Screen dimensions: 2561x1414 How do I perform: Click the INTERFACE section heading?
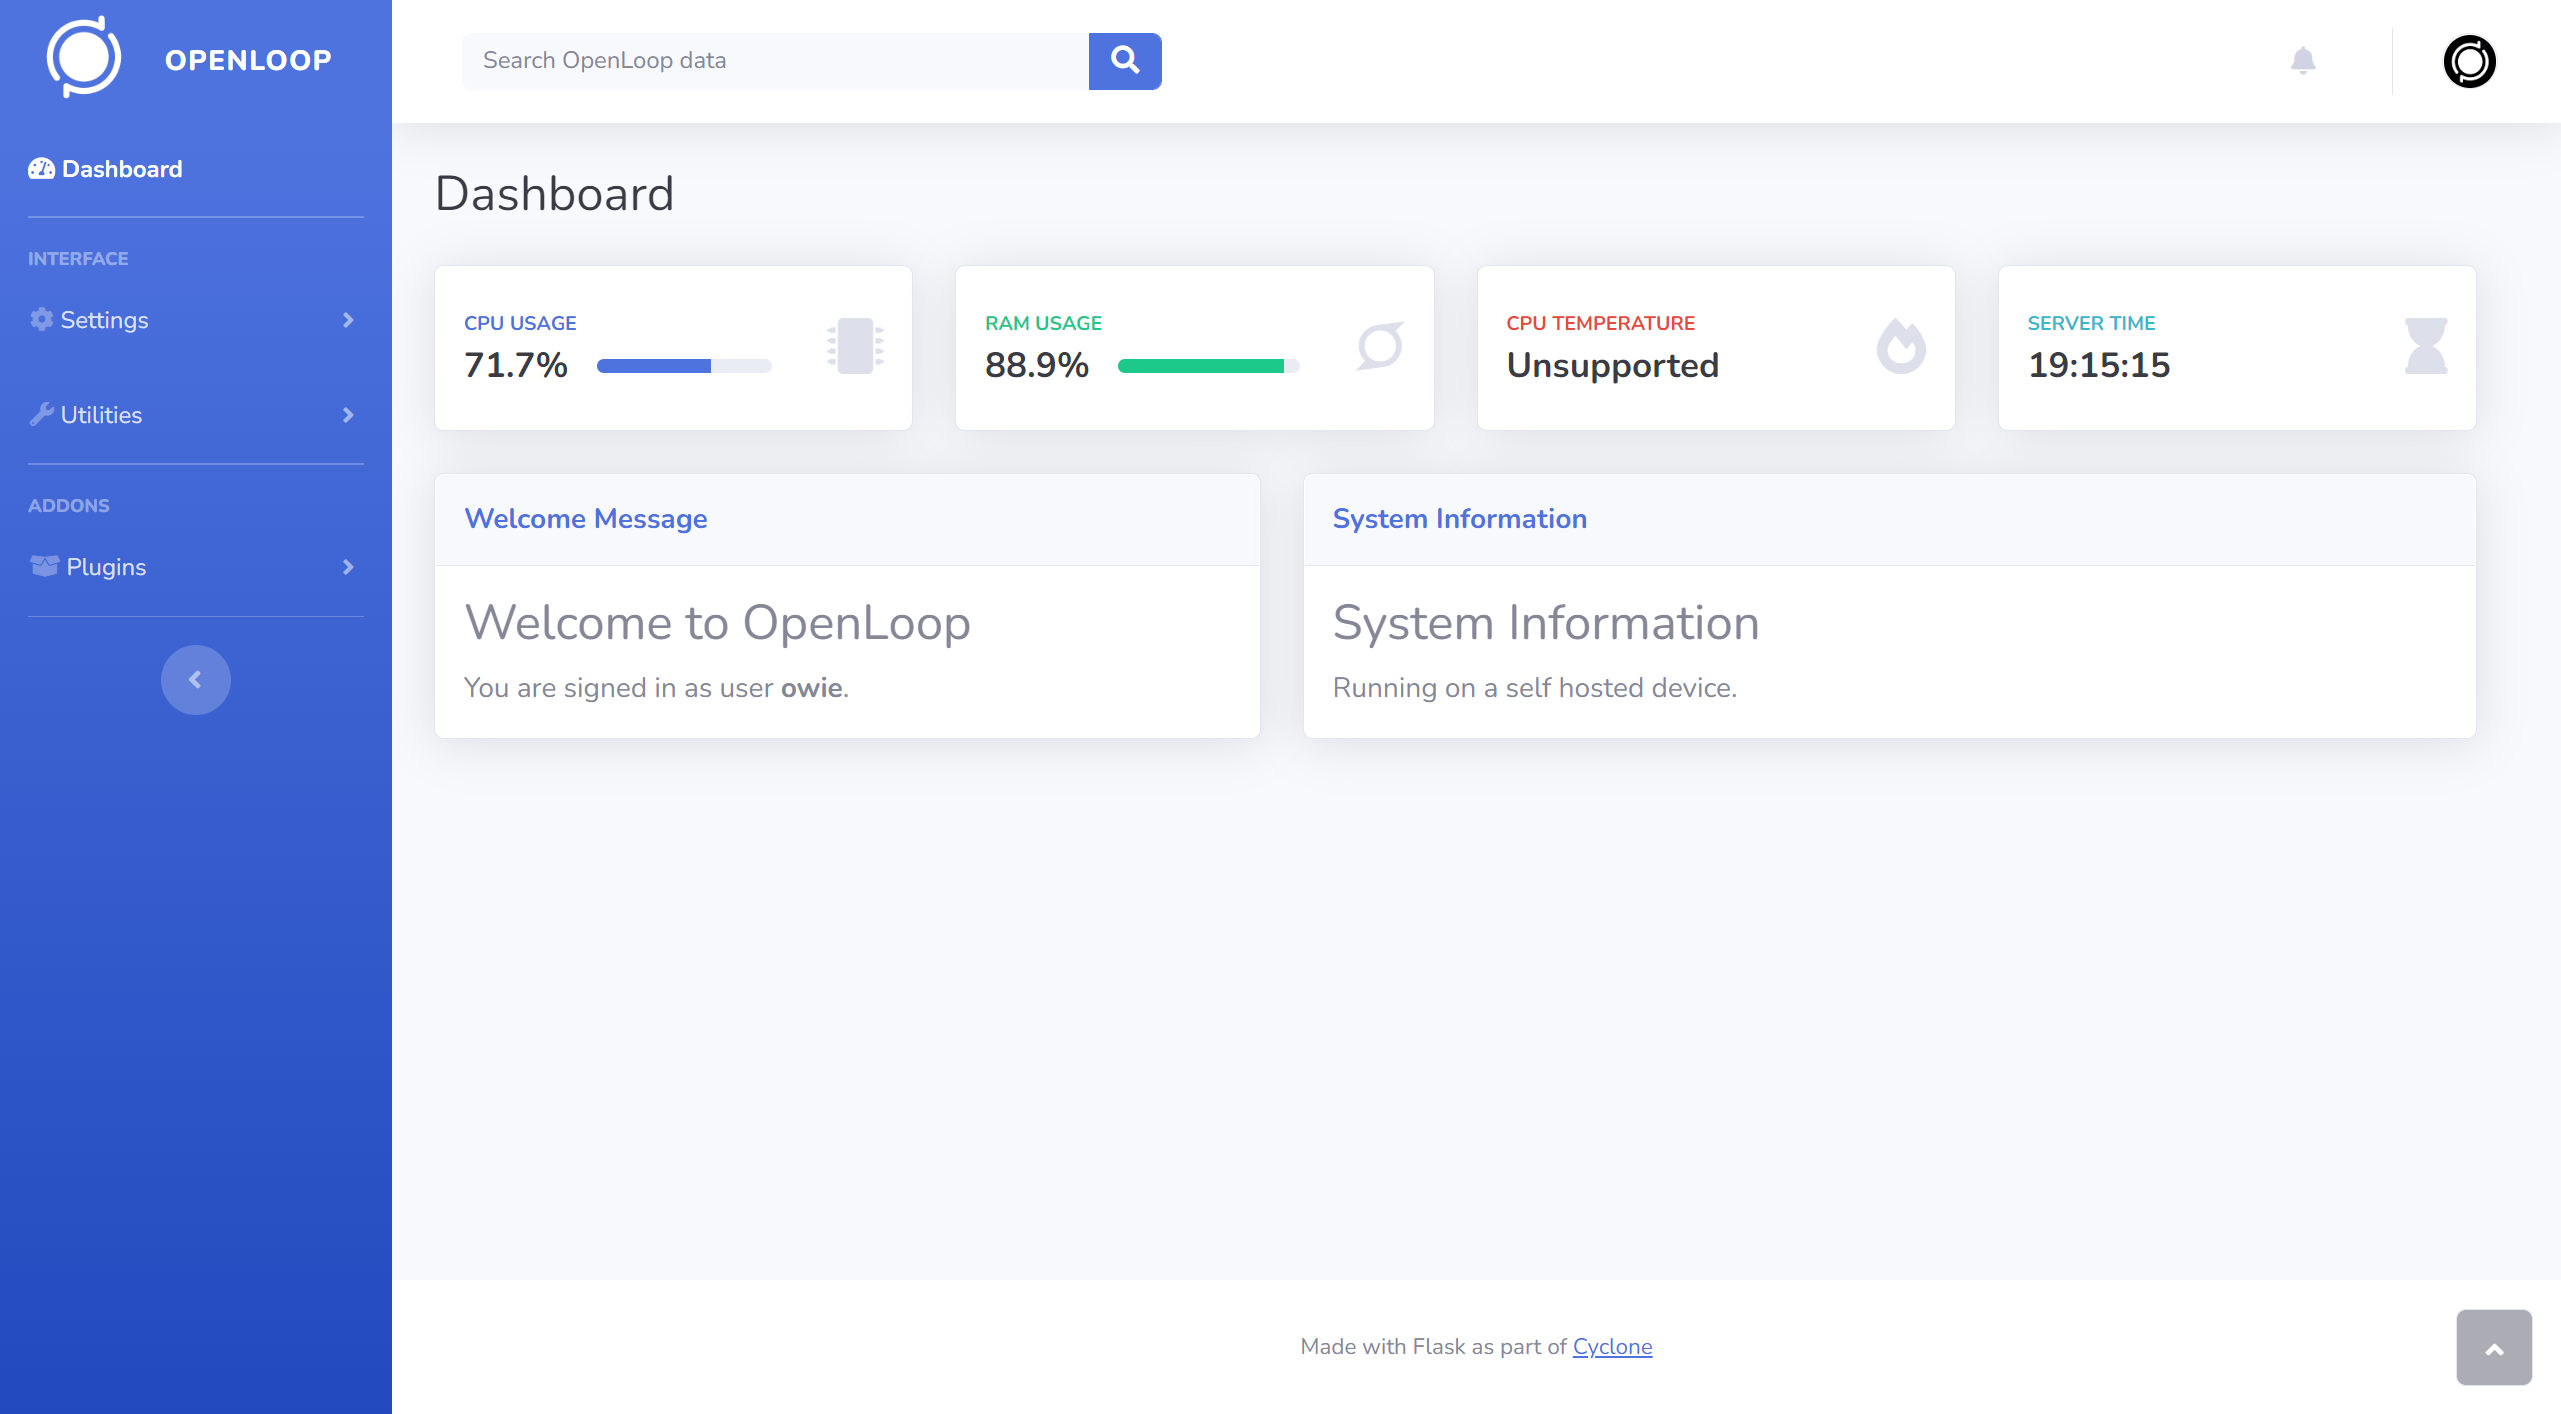78,259
